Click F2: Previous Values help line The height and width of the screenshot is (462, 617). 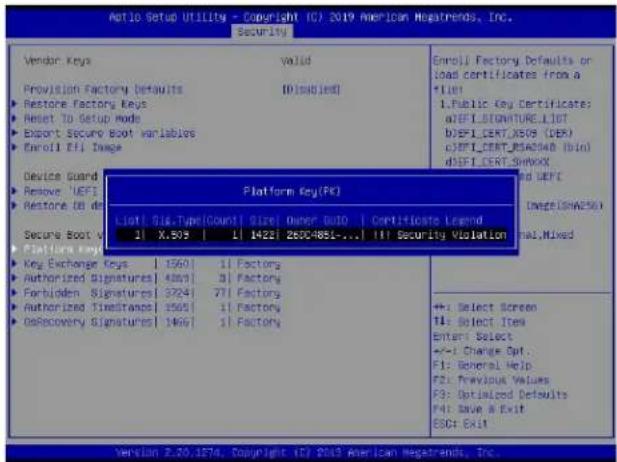point(491,380)
